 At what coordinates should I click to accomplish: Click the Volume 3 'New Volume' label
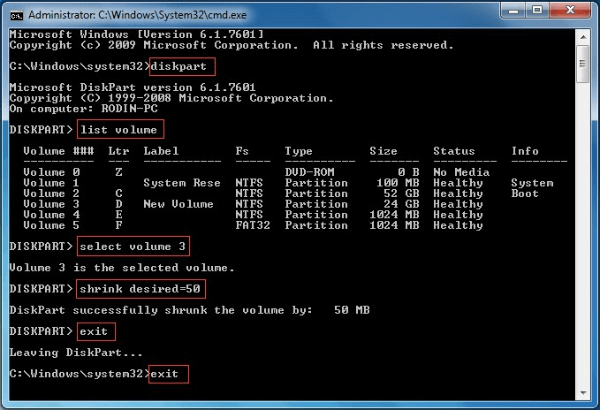coord(178,203)
